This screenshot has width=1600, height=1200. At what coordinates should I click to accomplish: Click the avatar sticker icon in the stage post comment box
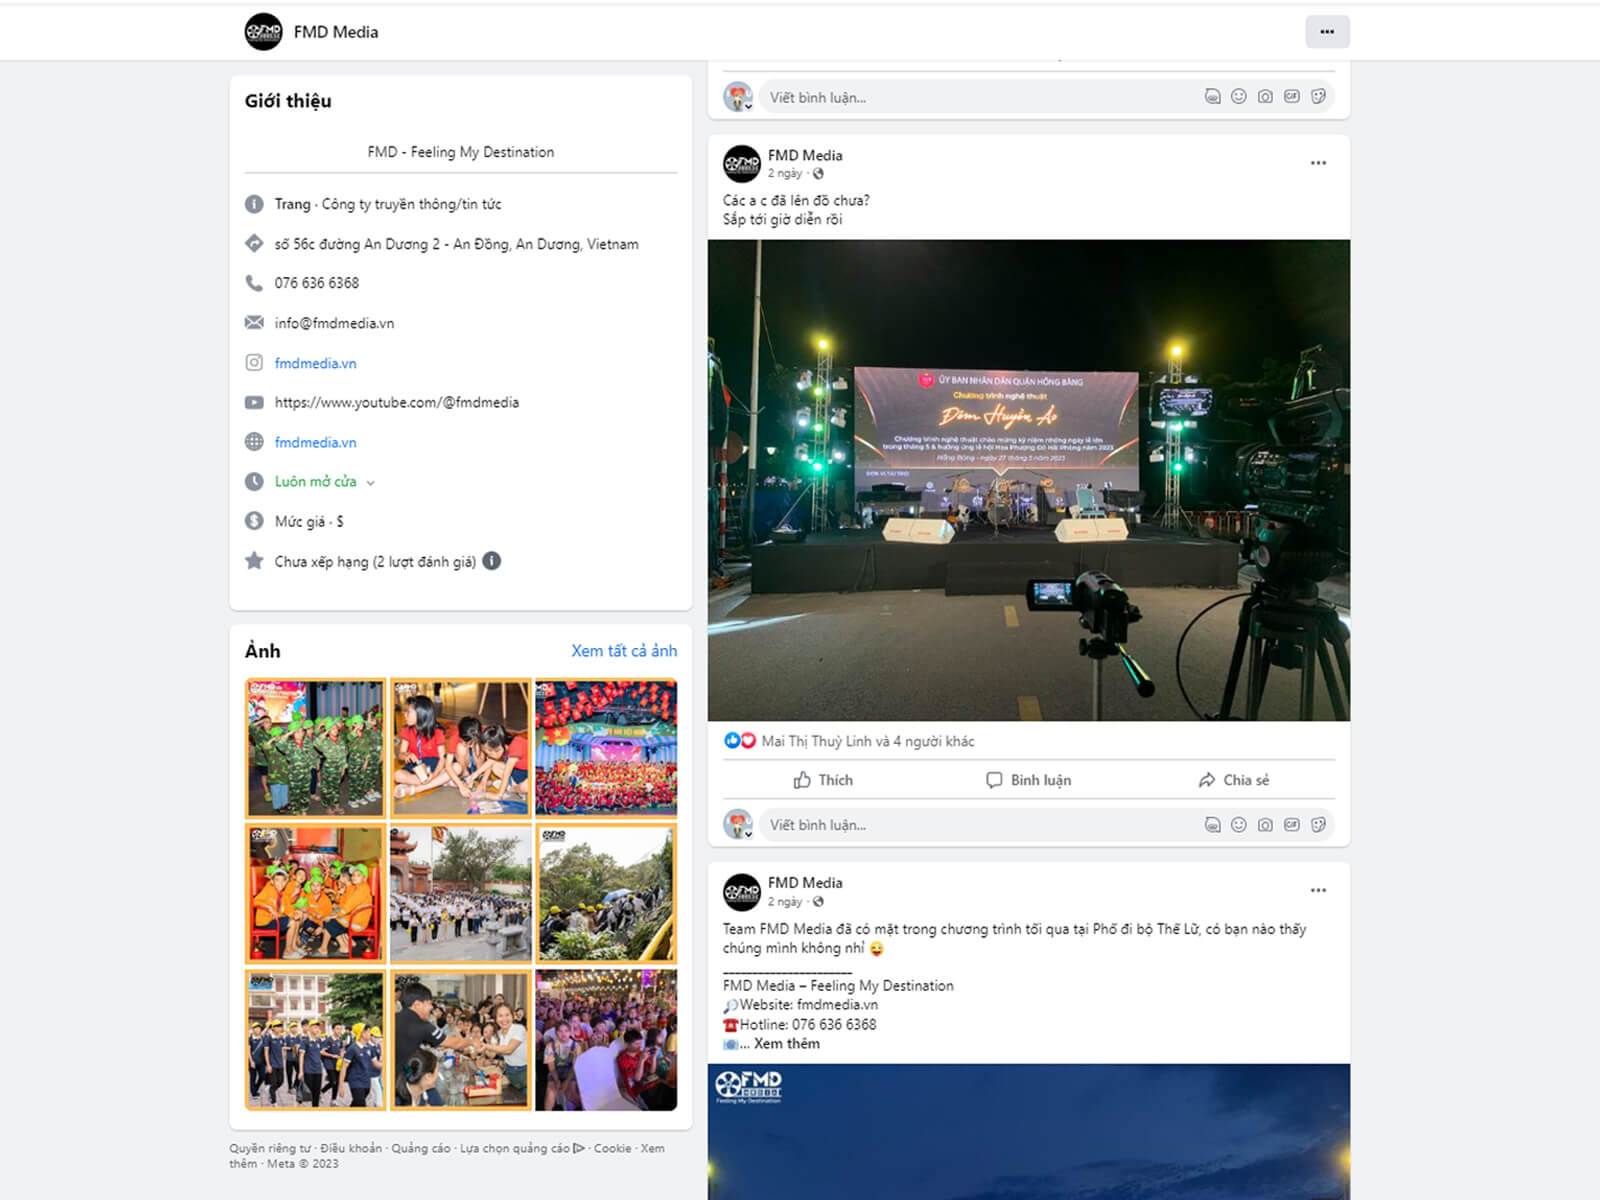pyautogui.click(x=1212, y=825)
